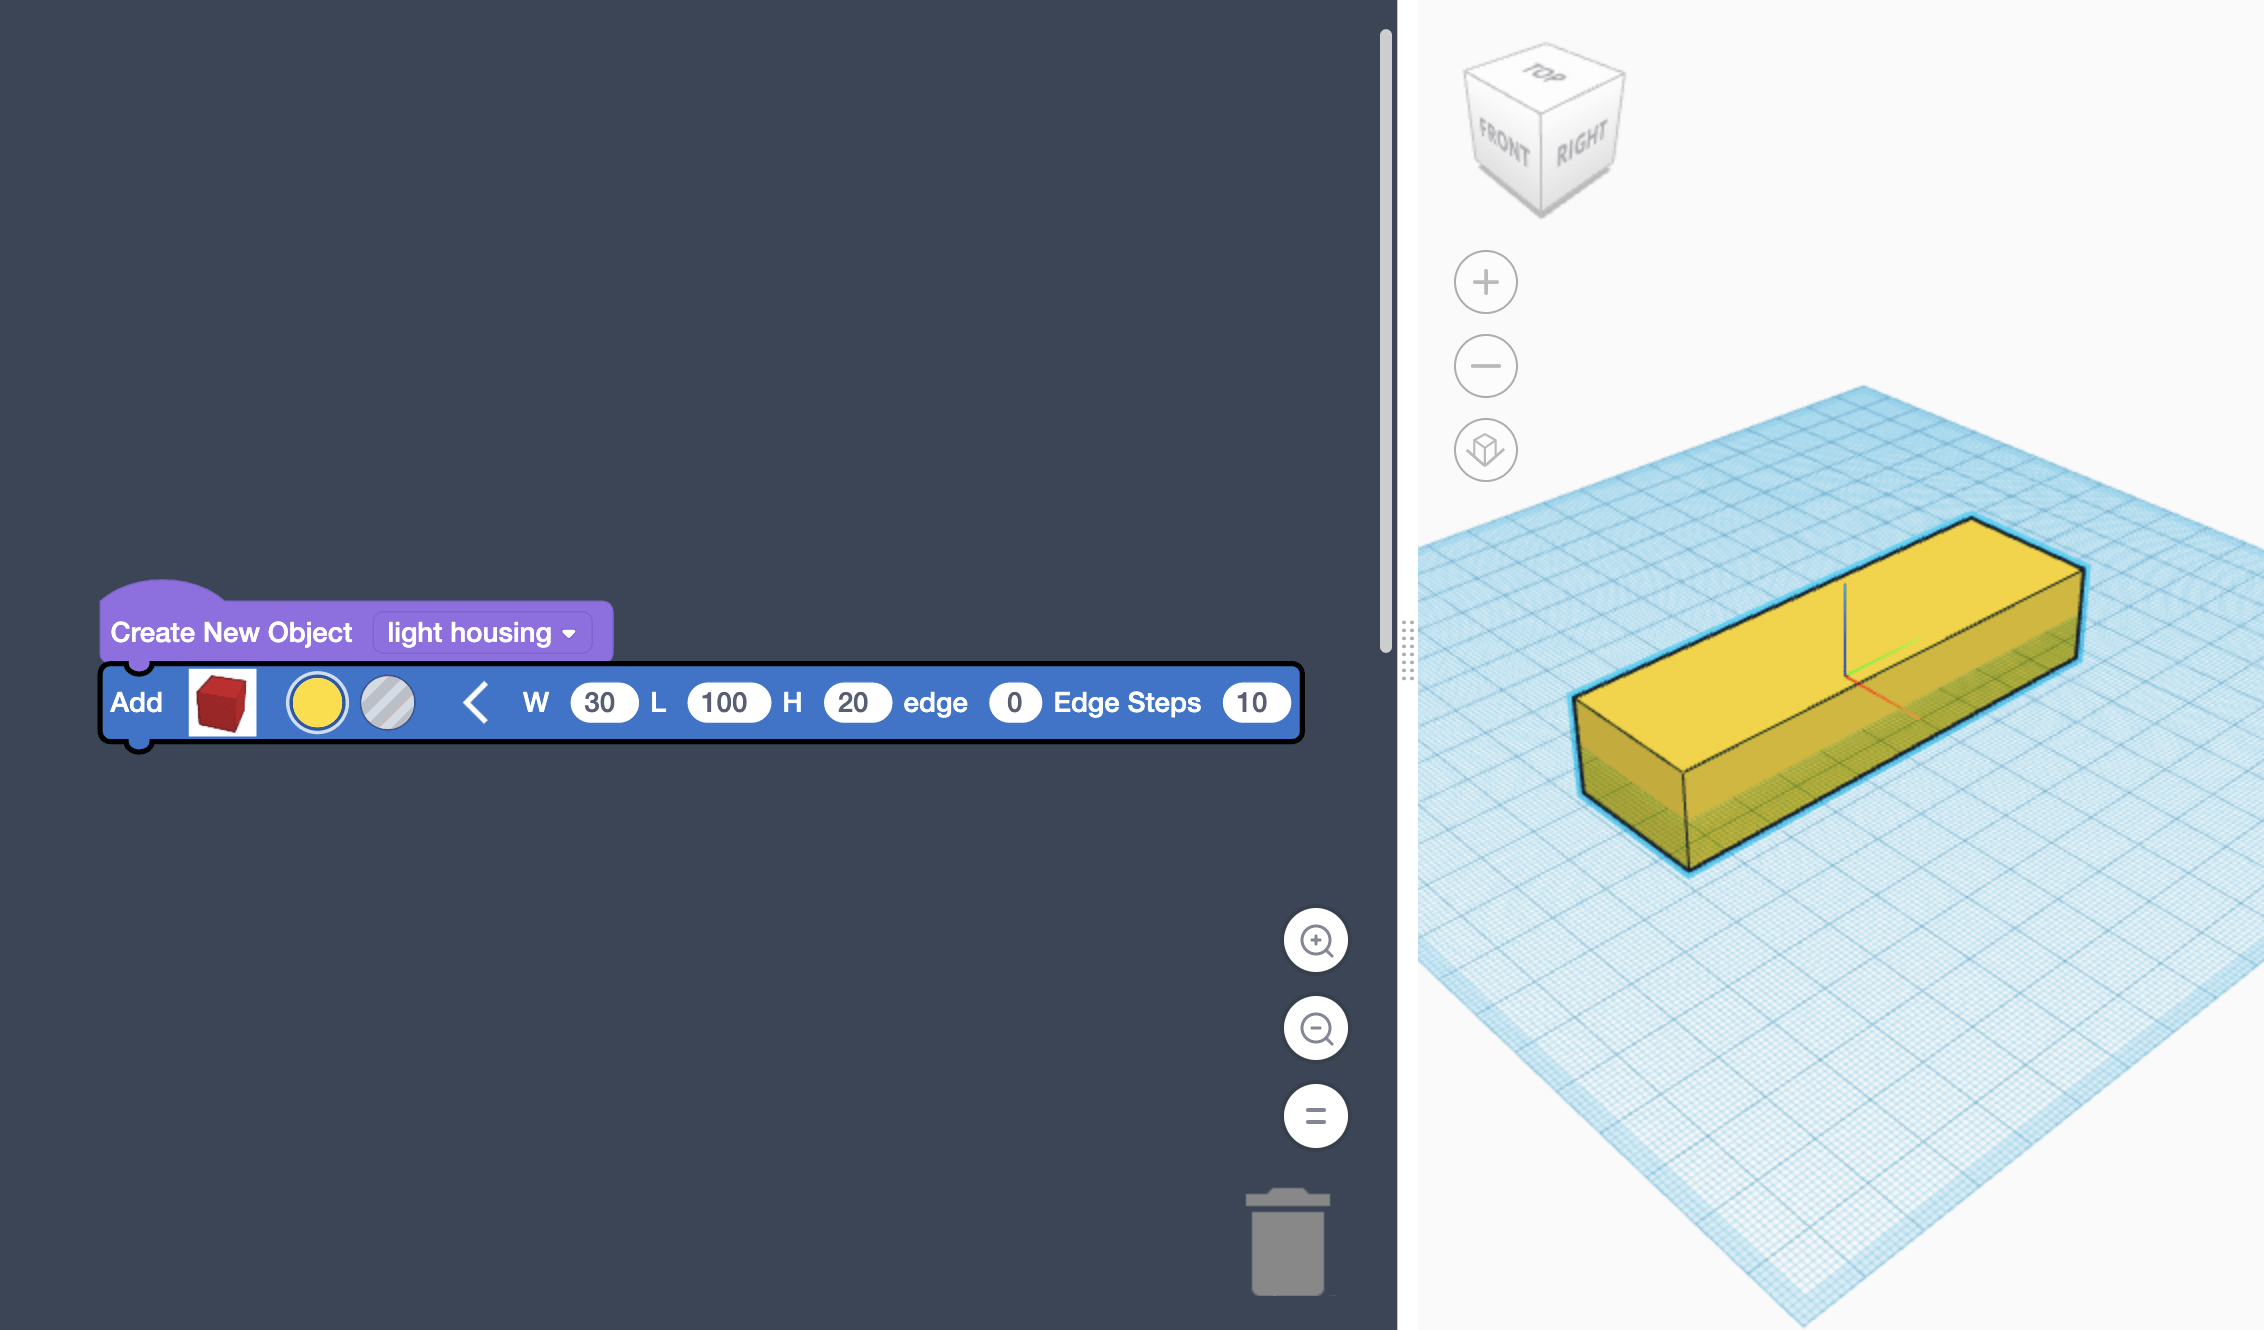
Task: Click the TOP face of the view cube
Action: click(1542, 75)
